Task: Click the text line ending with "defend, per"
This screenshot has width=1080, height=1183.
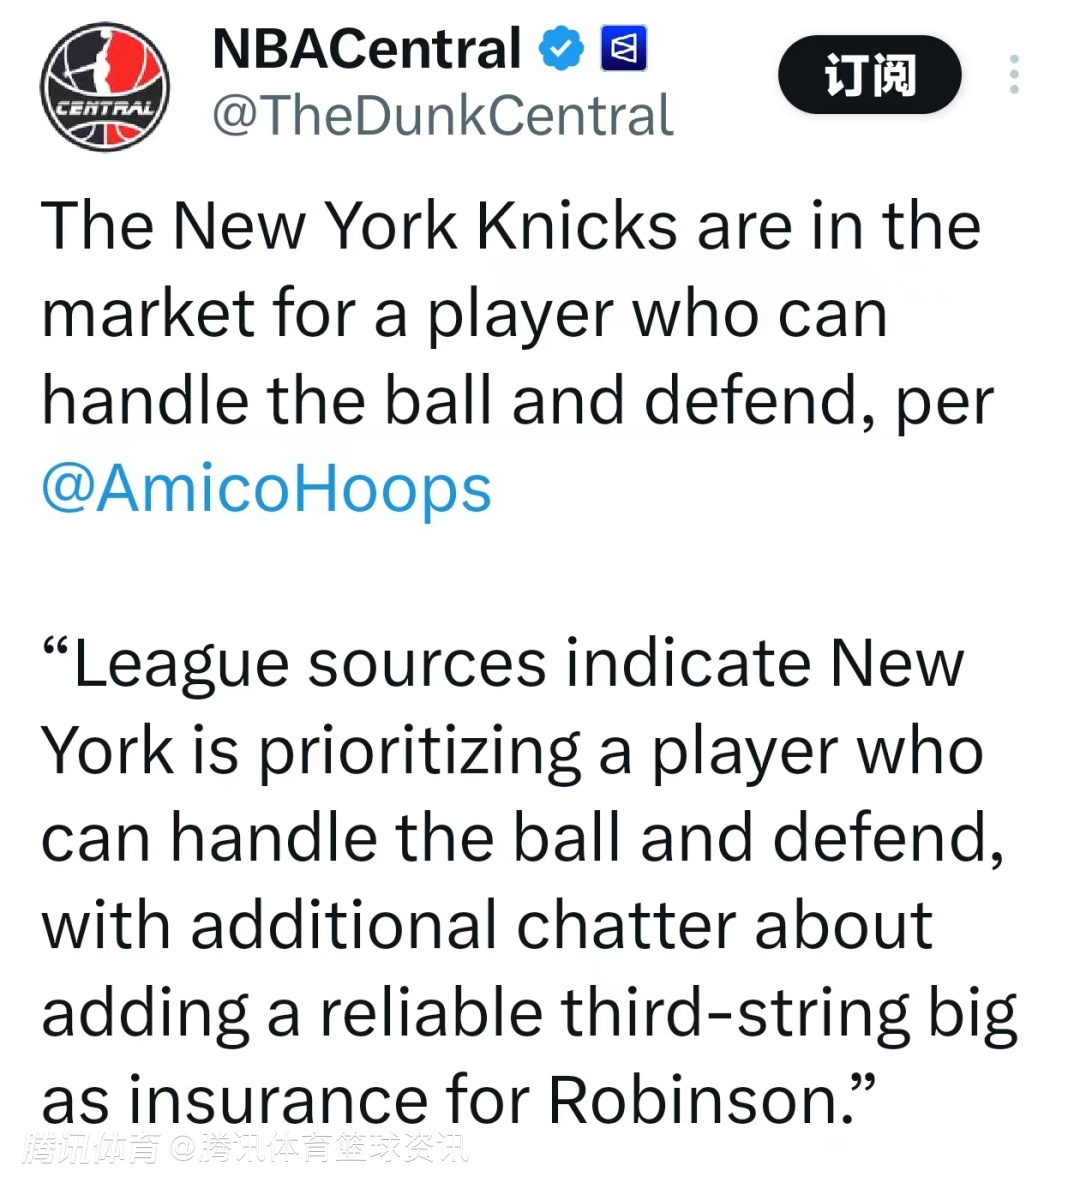Action: [x=517, y=401]
